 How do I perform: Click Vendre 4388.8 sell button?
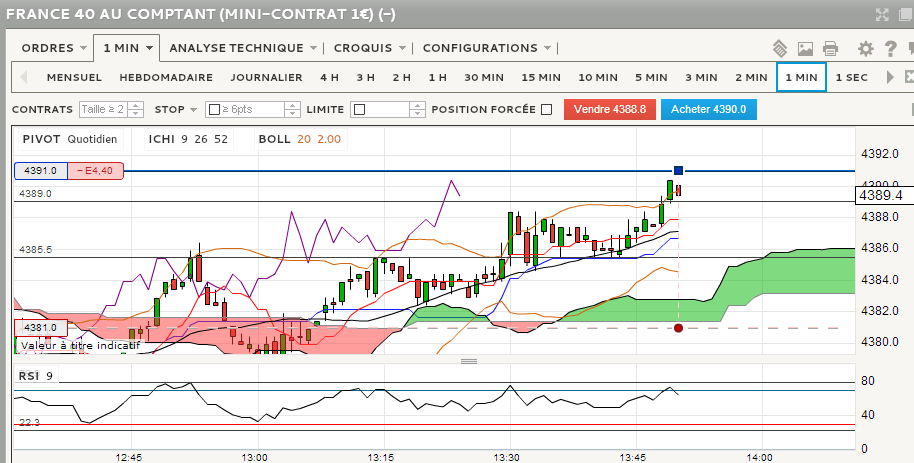(x=610, y=110)
